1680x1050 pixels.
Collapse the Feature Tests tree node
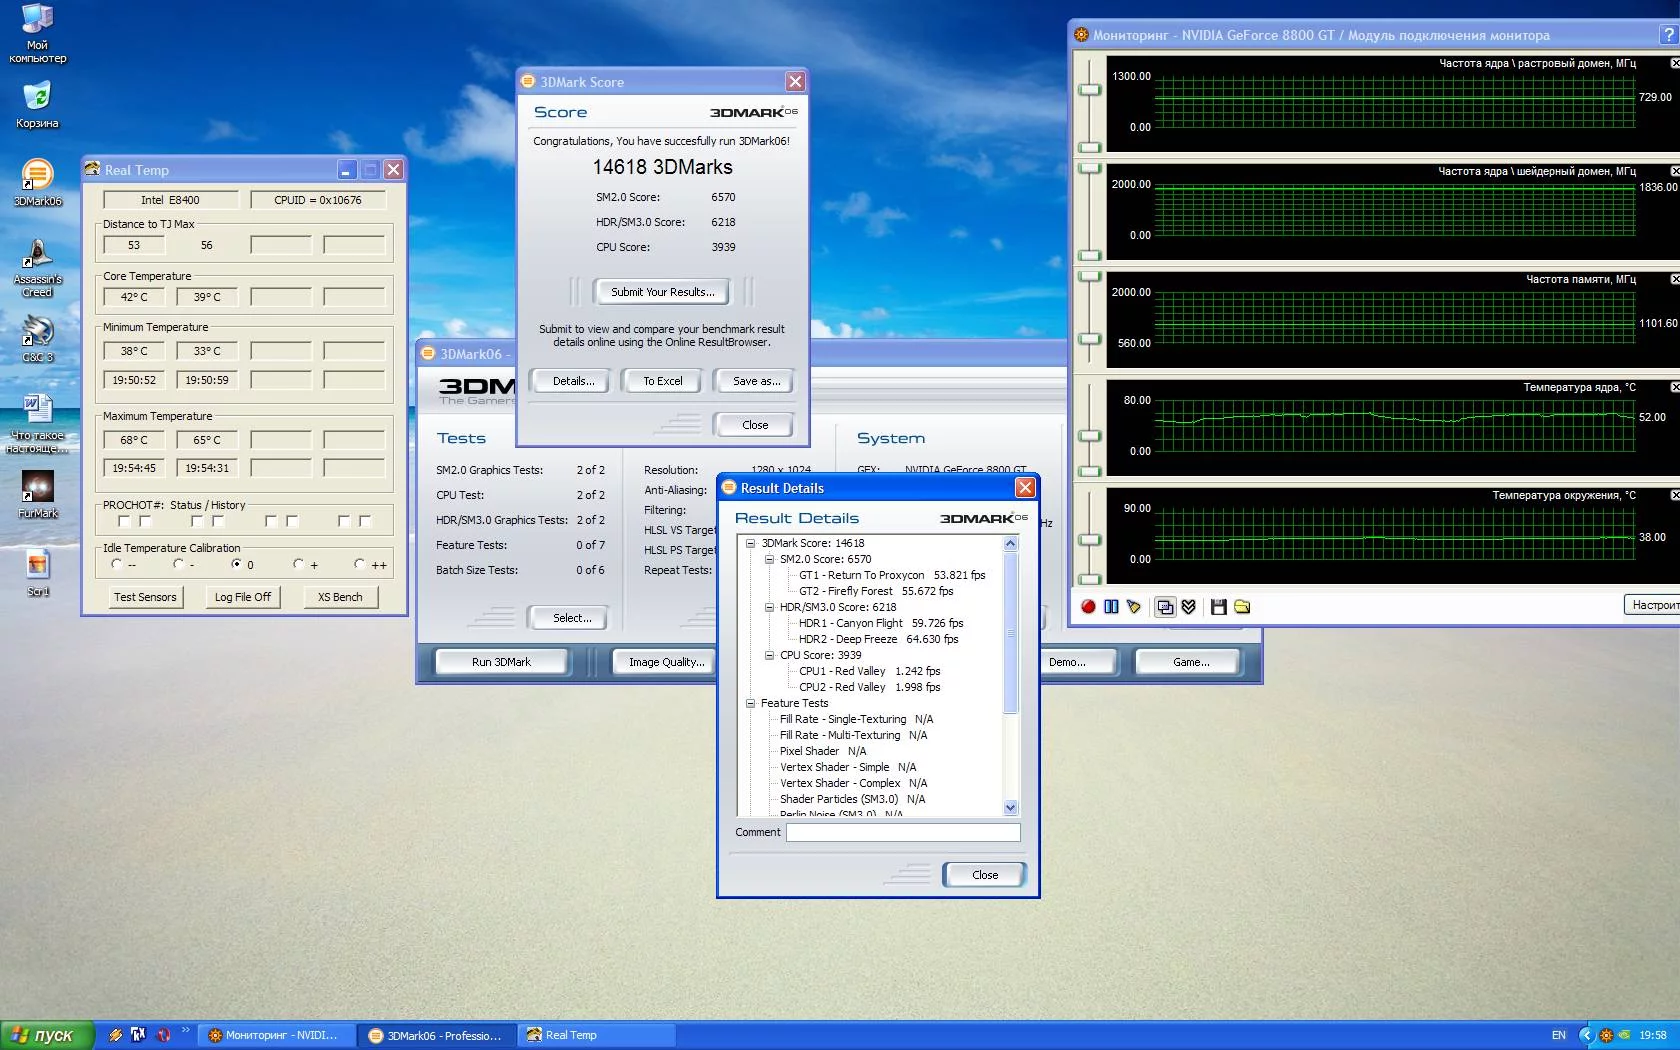[x=750, y=703]
